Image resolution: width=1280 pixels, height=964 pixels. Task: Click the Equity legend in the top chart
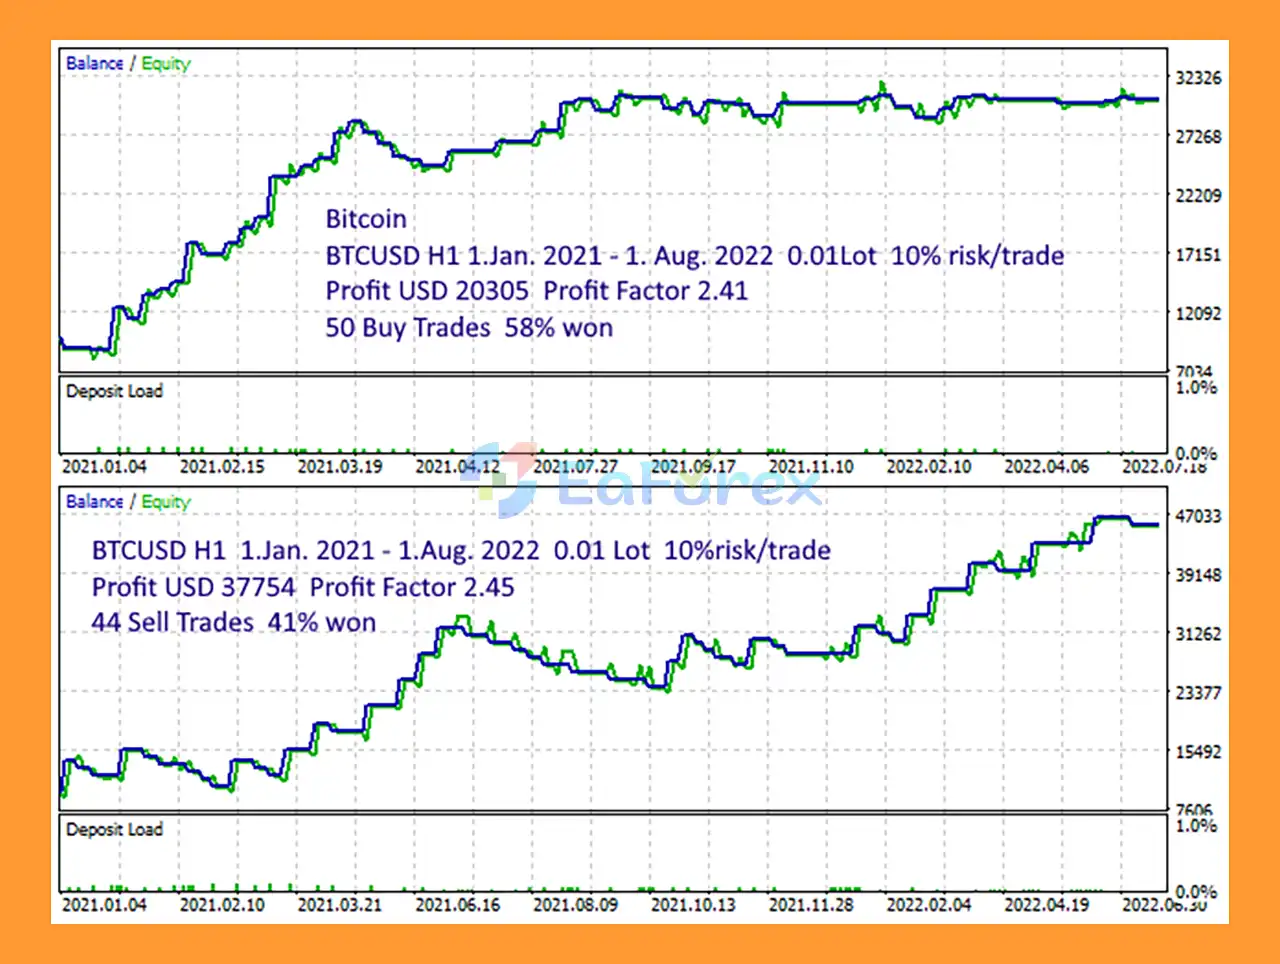tap(166, 63)
